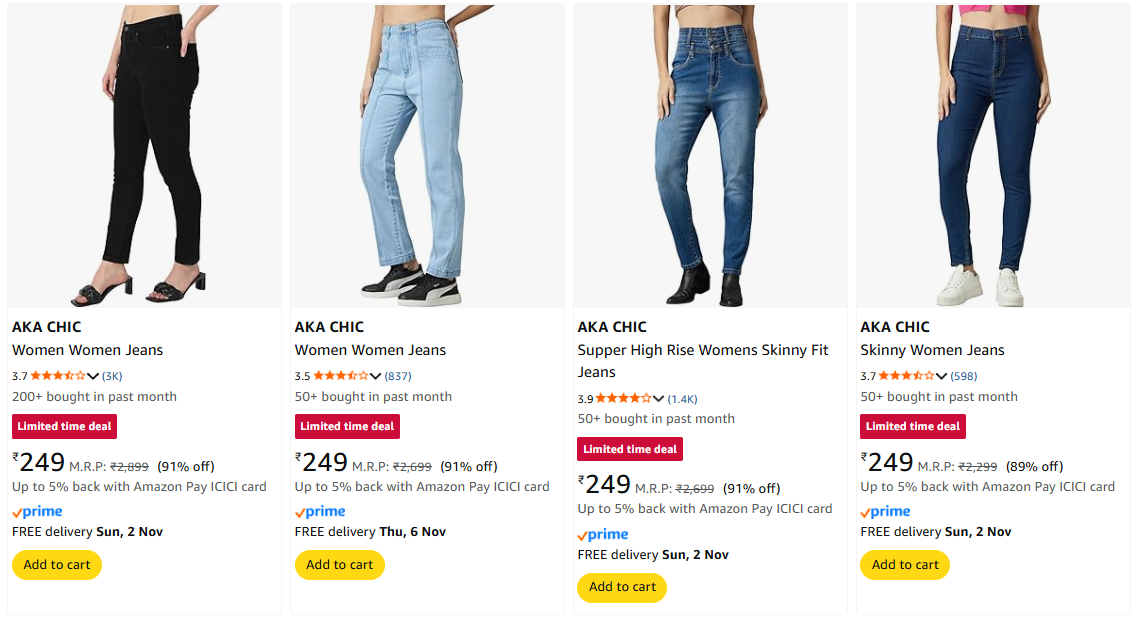Open Skinny Women Jeans title link
The image size is (1134, 620).
(x=932, y=350)
